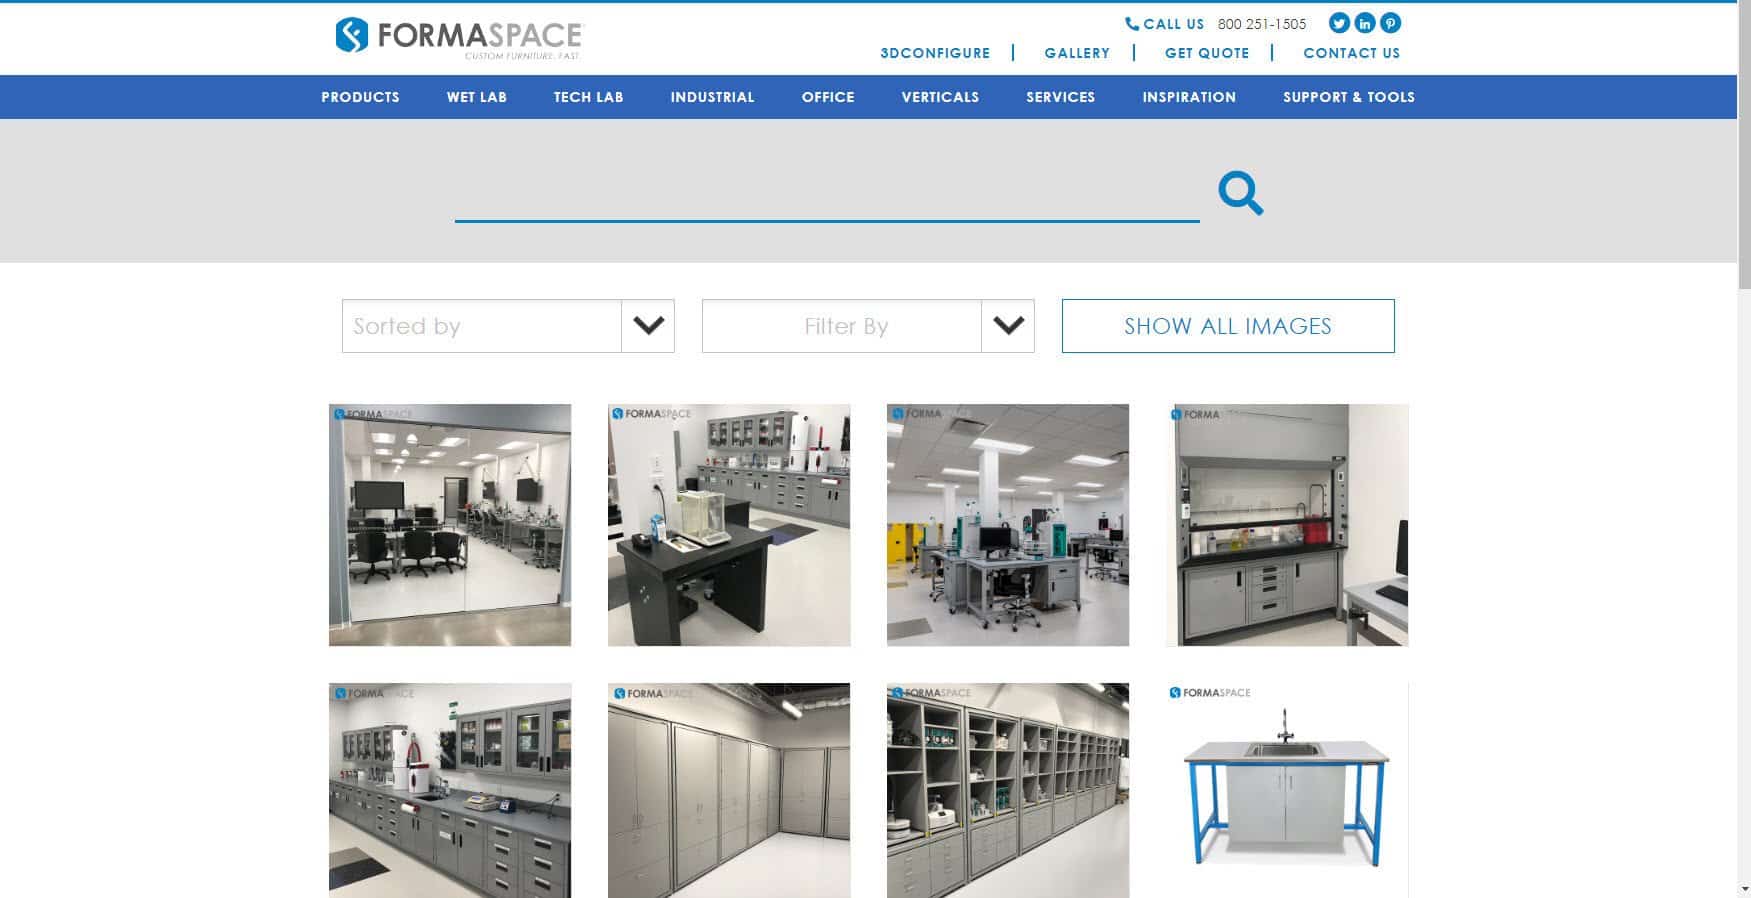Screen dimensions: 1751x898
Task: Open the Office menu
Action: pos(828,97)
